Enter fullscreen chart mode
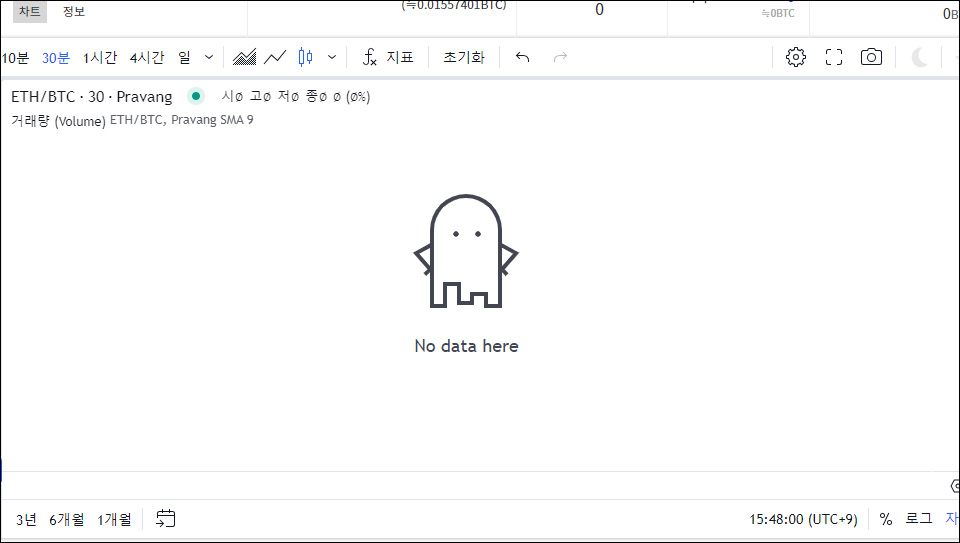Viewport: 960px width, 543px height. (x=834, y=57)
